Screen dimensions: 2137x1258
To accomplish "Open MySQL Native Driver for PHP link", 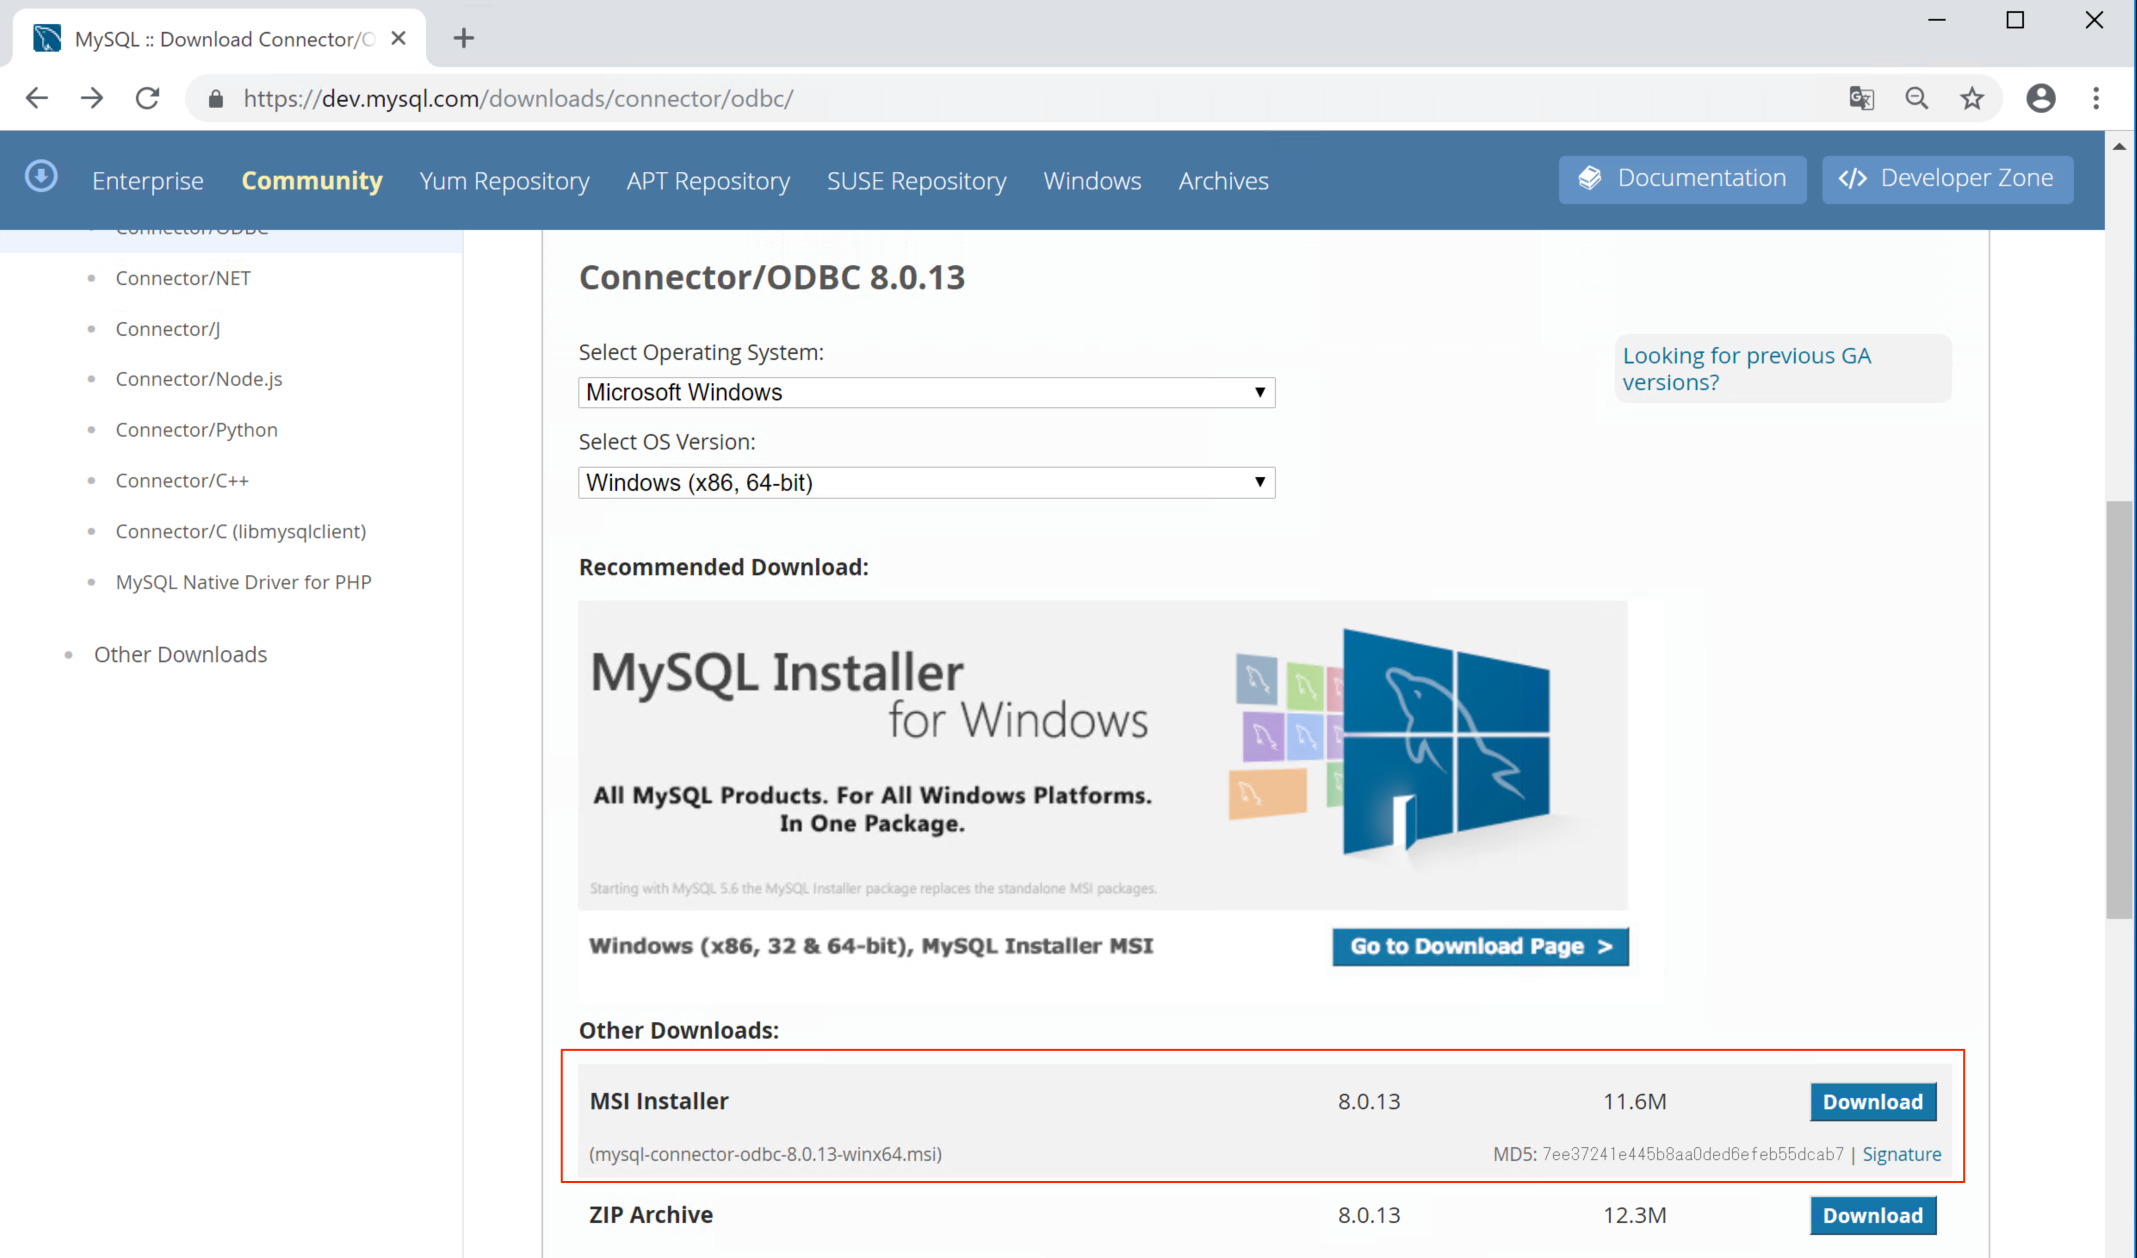I will point(243,582).
